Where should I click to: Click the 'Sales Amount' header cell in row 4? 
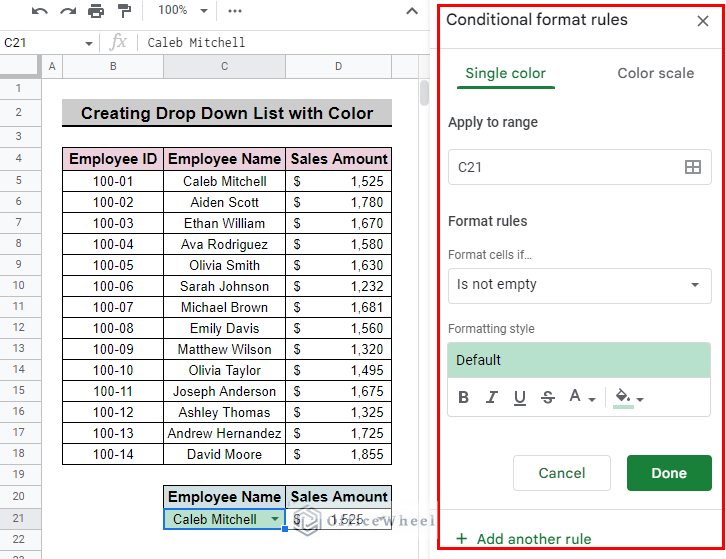(338, 159)
